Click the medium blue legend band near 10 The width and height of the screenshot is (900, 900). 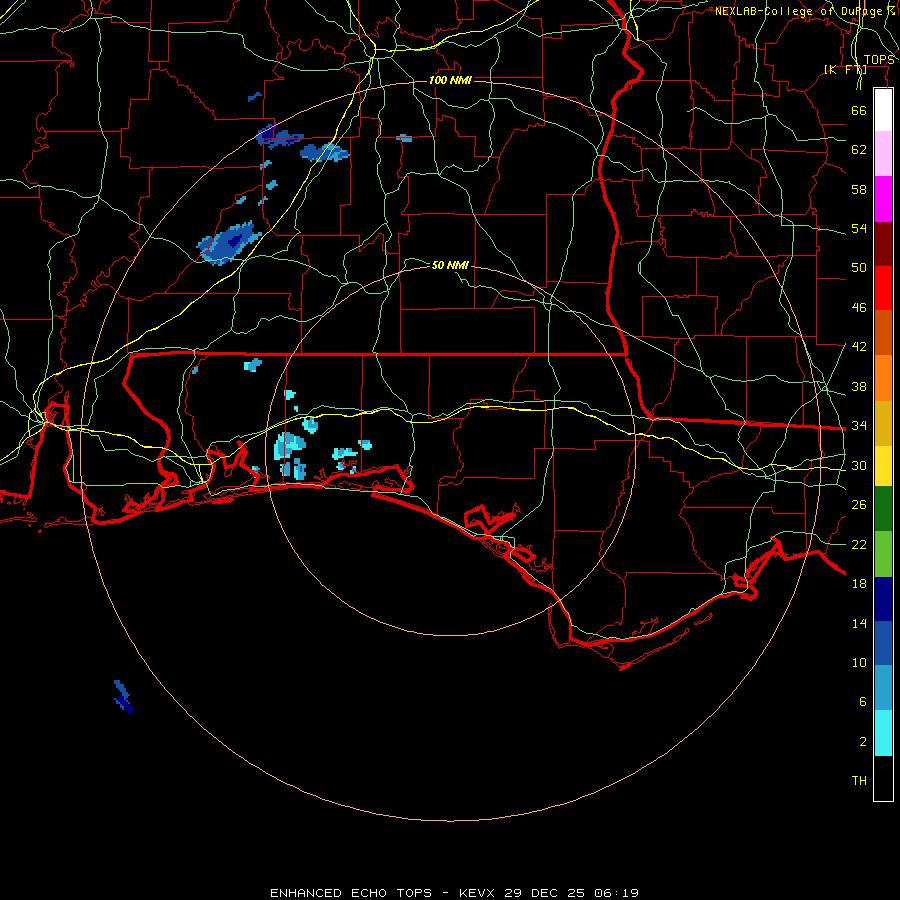(x=883, y=643)
